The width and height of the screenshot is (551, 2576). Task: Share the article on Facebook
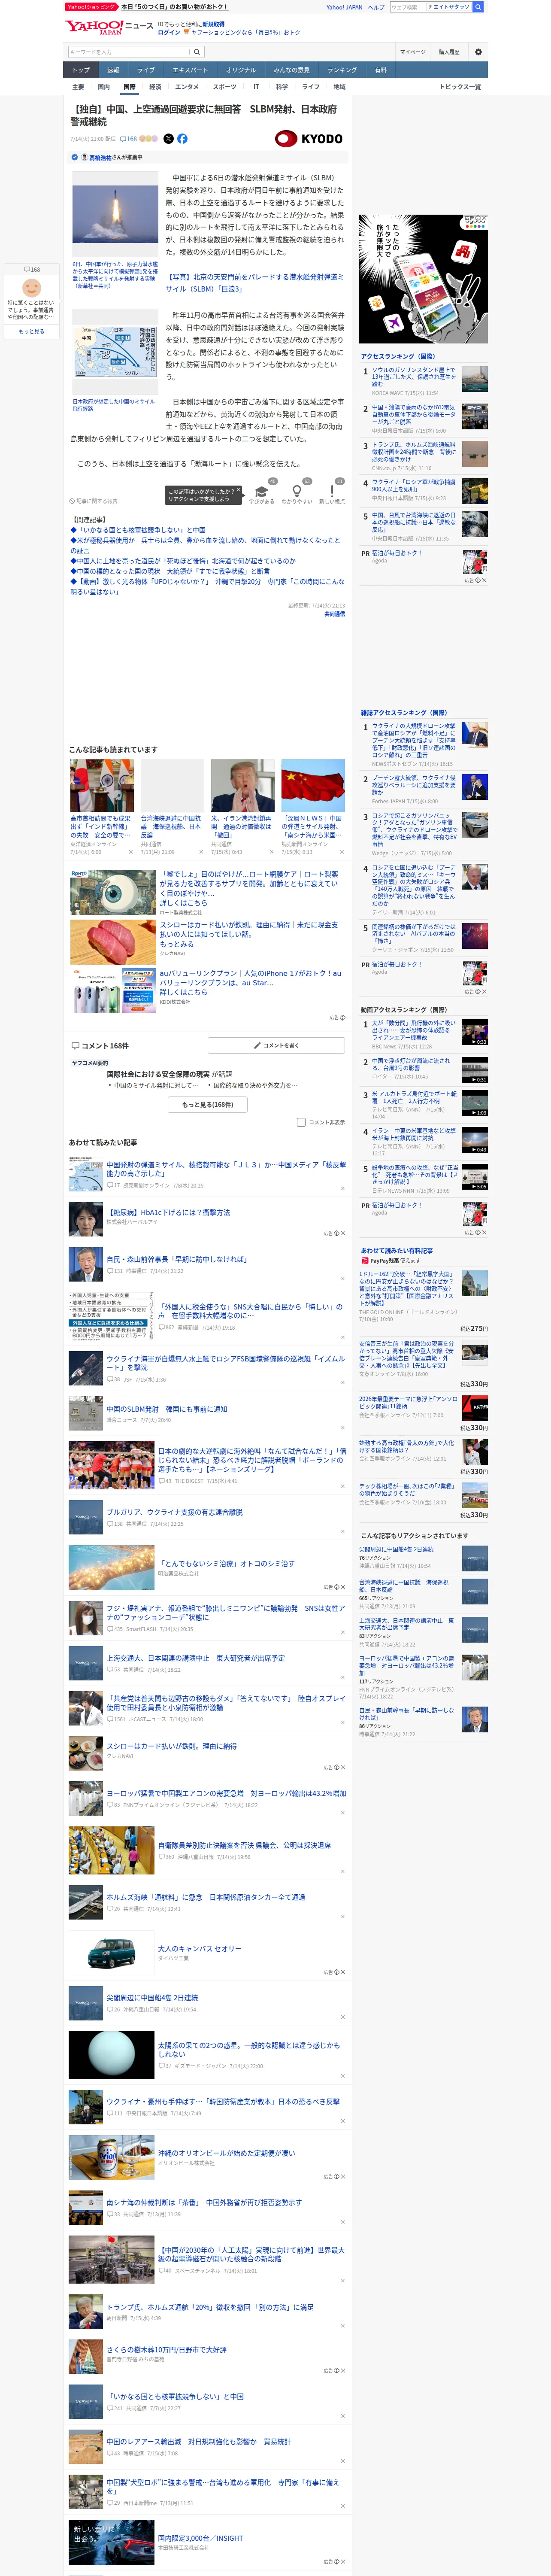(x=182, y=139)
